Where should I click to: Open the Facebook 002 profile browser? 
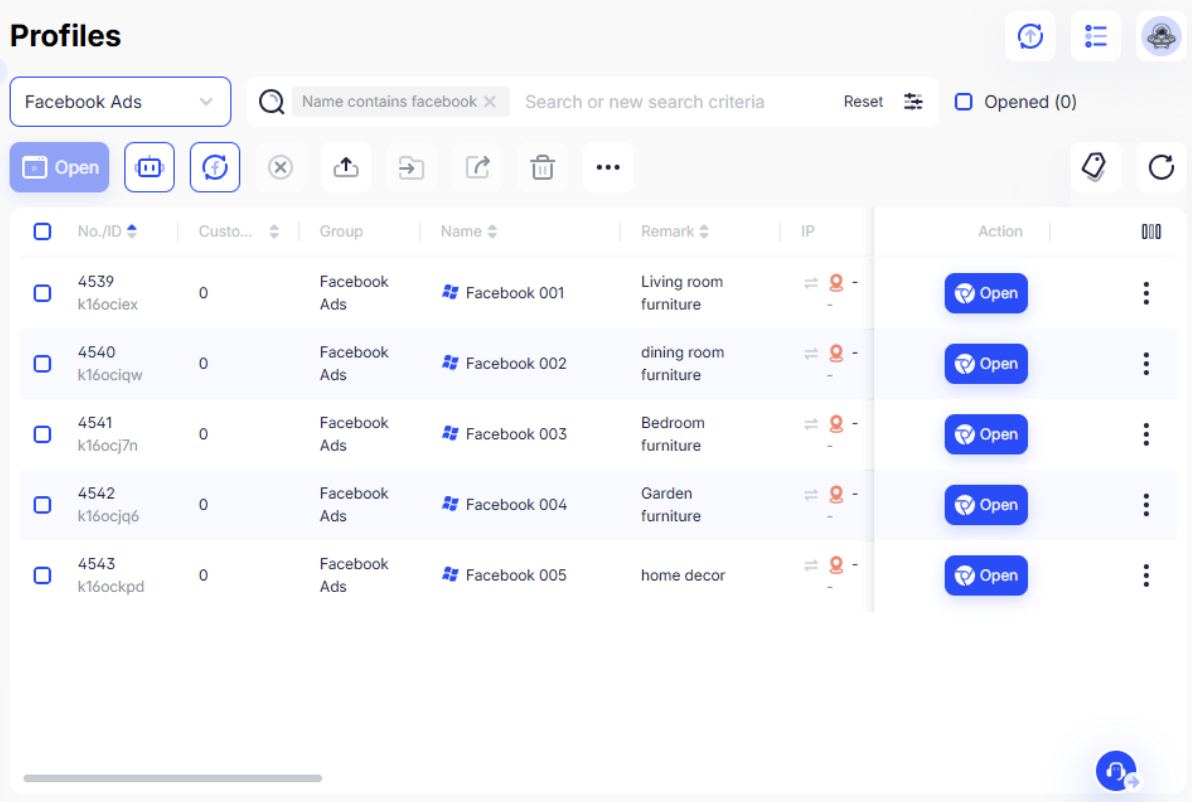pyautogui.click(x=986, y=364)
